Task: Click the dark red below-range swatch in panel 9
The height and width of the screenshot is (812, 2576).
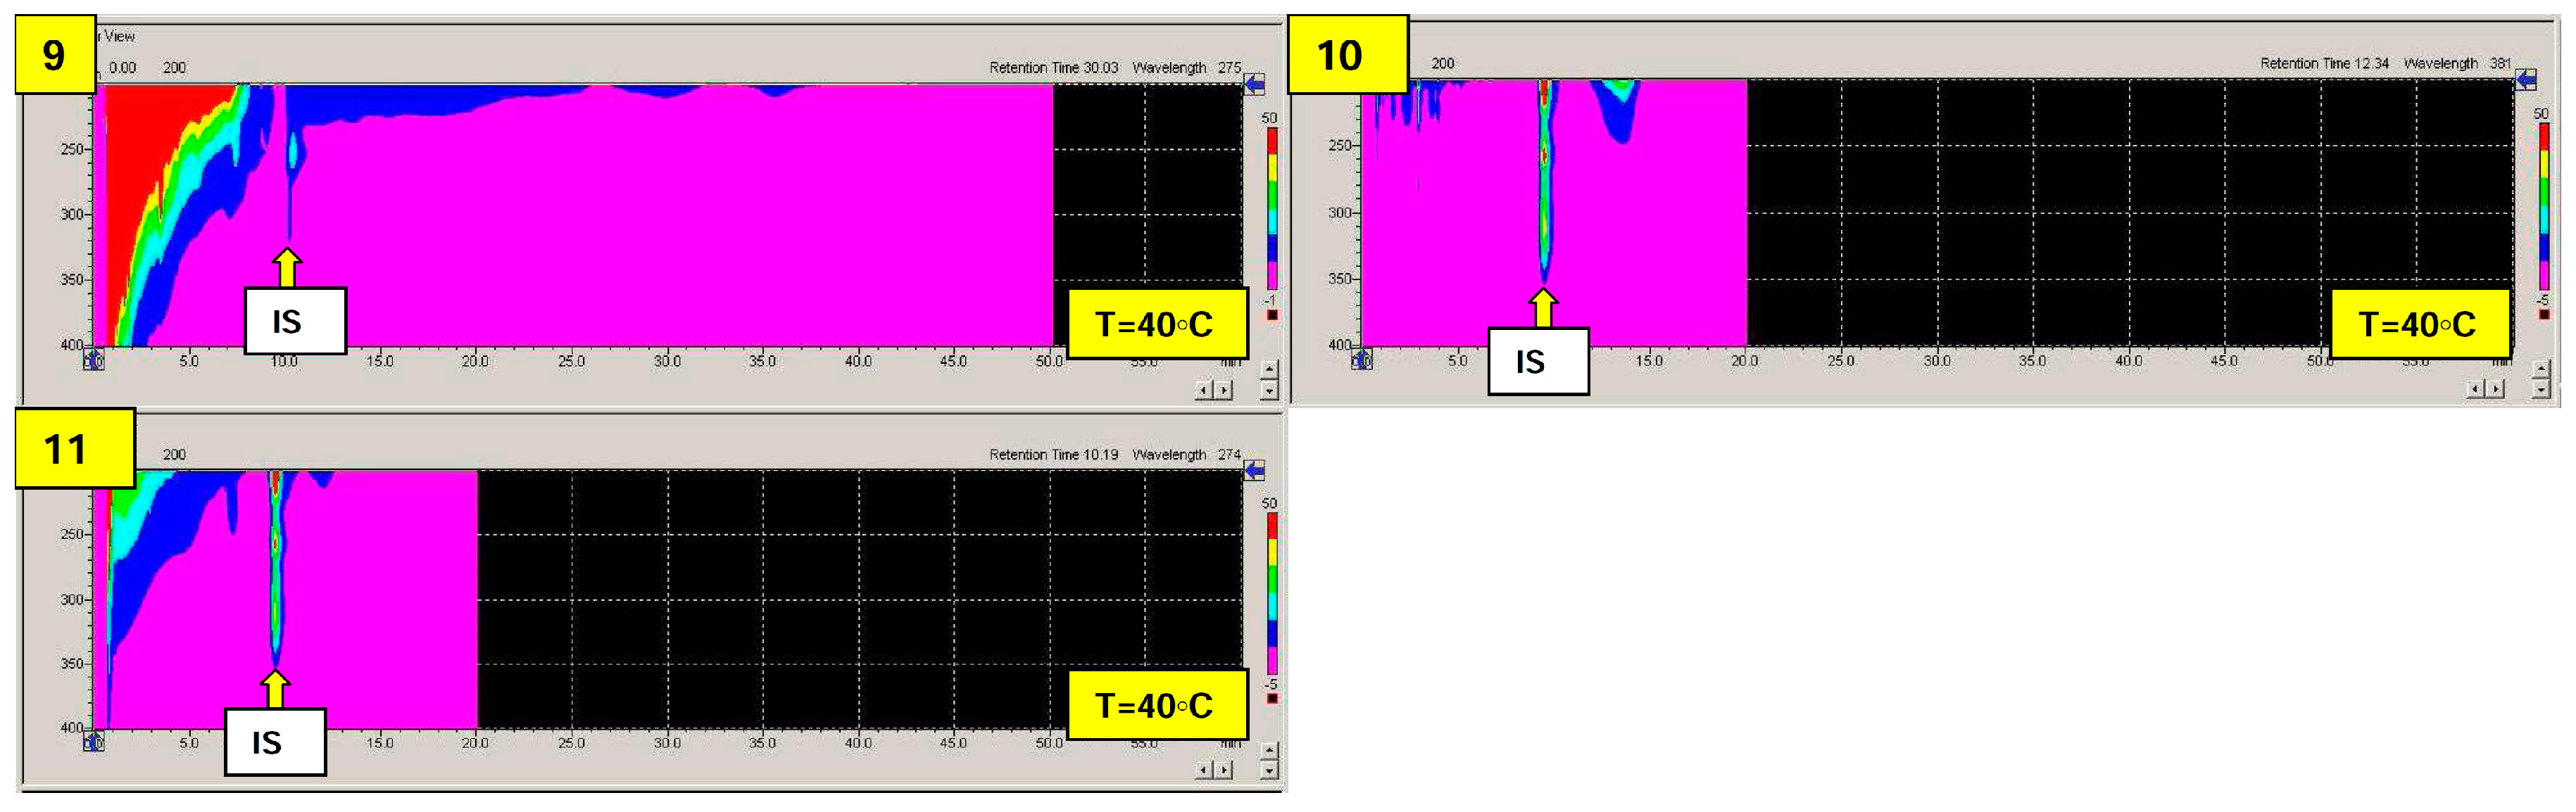Action: point(1272,315)
